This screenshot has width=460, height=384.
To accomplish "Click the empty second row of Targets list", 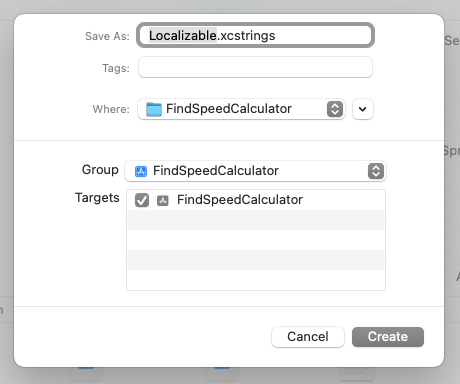I will pos(256,220).
